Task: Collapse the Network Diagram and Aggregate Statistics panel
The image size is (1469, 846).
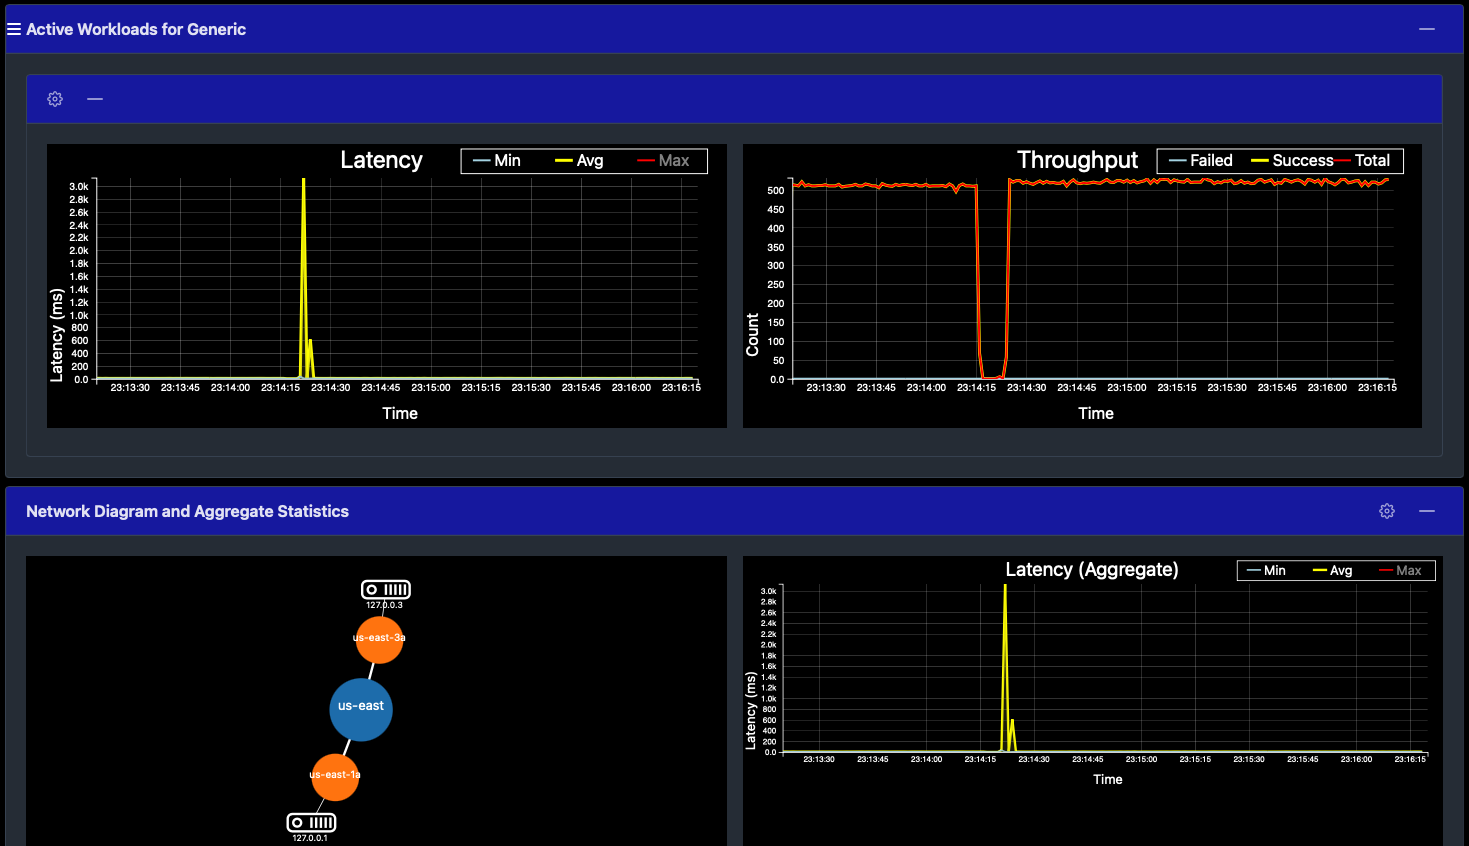Action: [1426, 510]
